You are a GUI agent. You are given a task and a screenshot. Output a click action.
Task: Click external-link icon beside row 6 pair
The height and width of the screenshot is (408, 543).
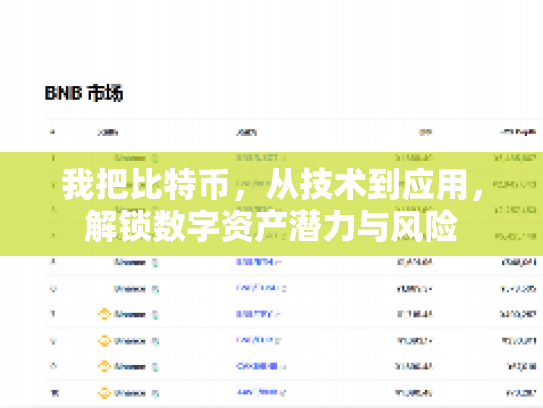[x=284, y=289]
